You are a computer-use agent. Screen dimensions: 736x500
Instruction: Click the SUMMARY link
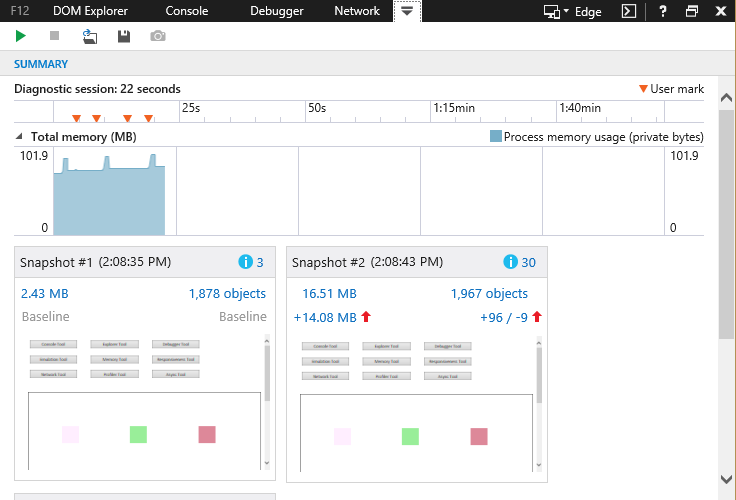41,64
